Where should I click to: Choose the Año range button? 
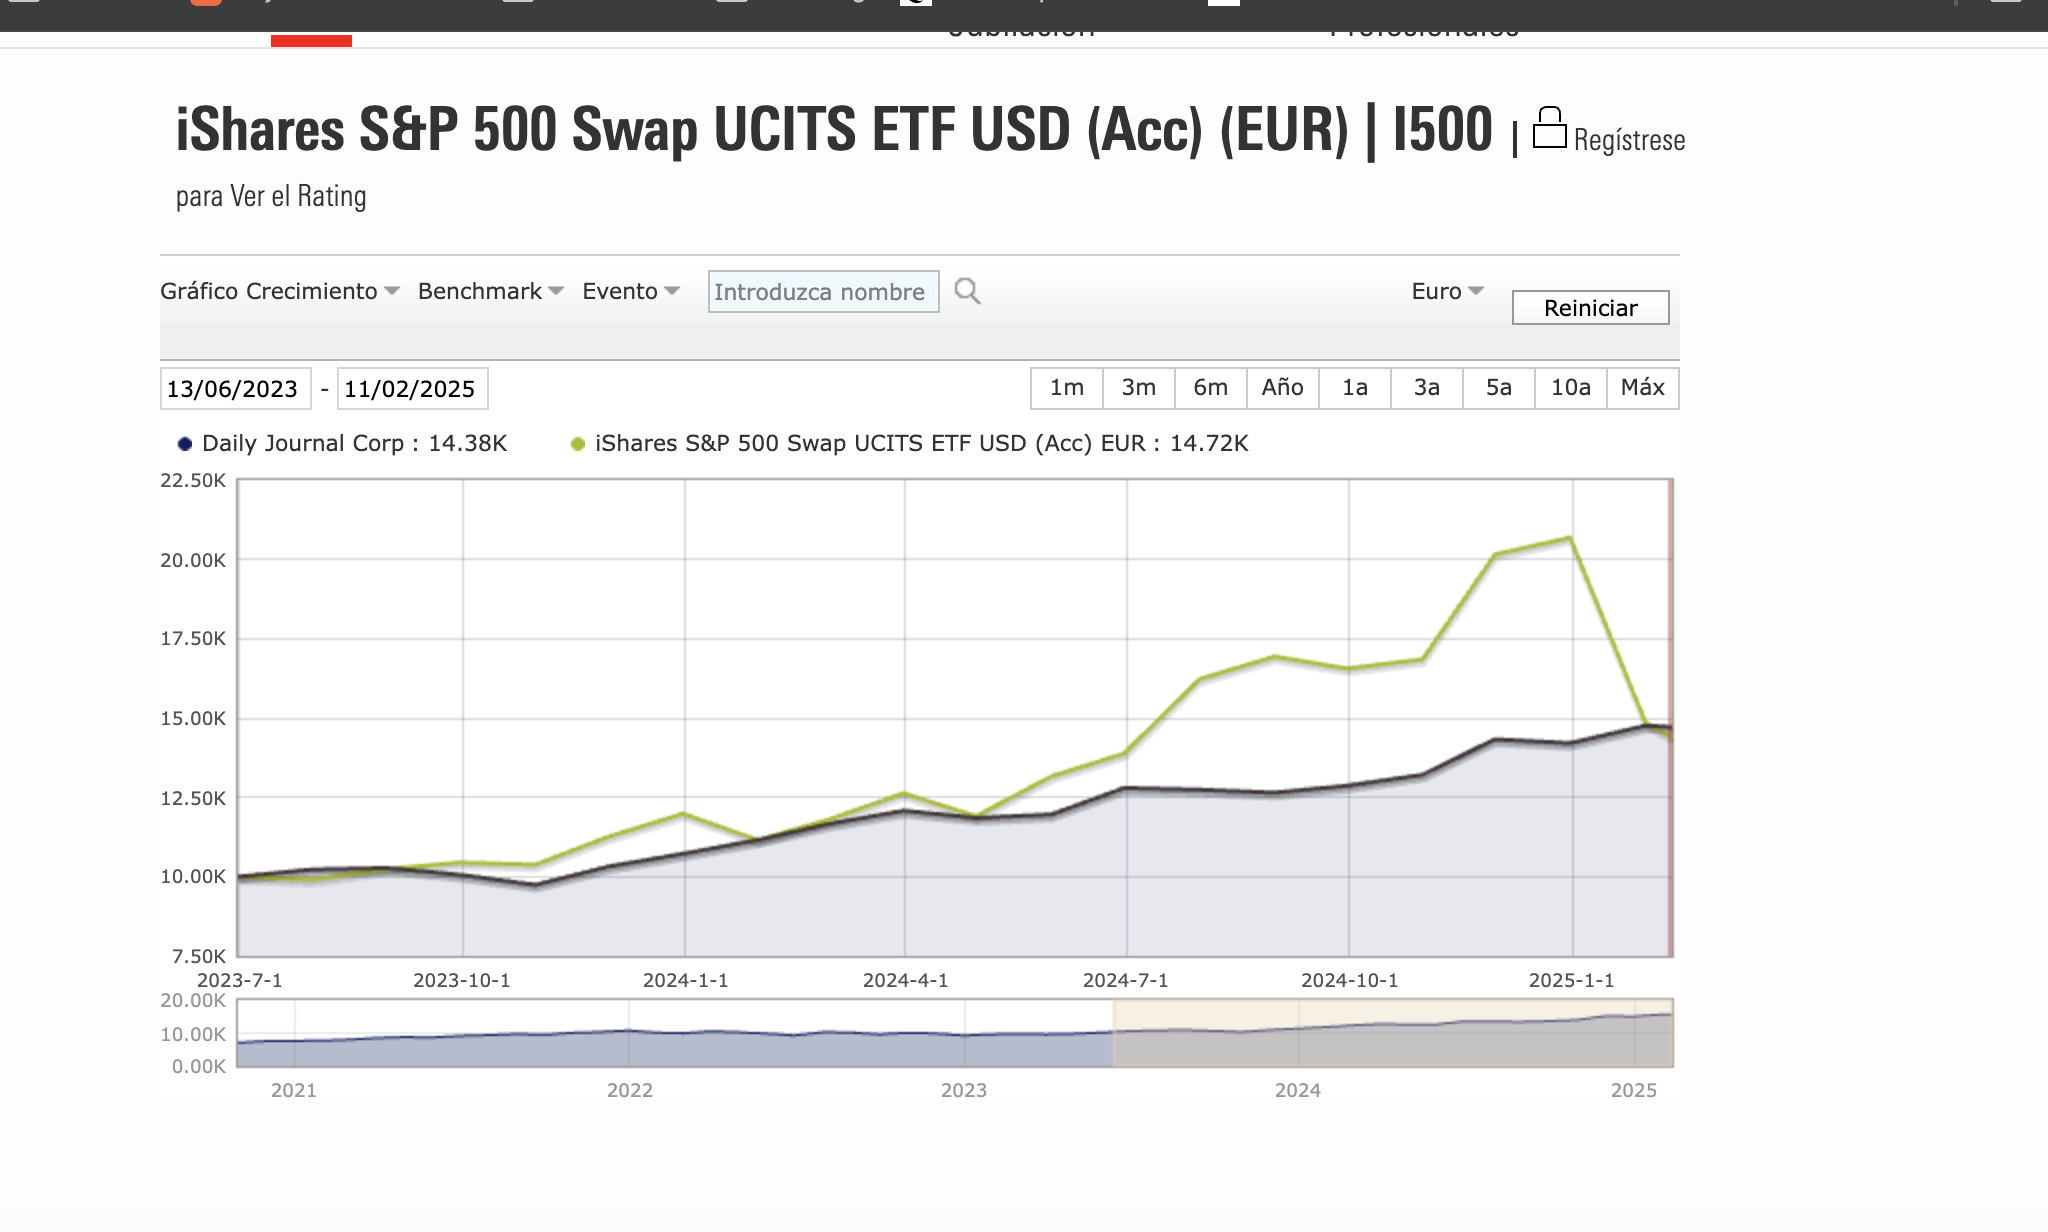1283,388
